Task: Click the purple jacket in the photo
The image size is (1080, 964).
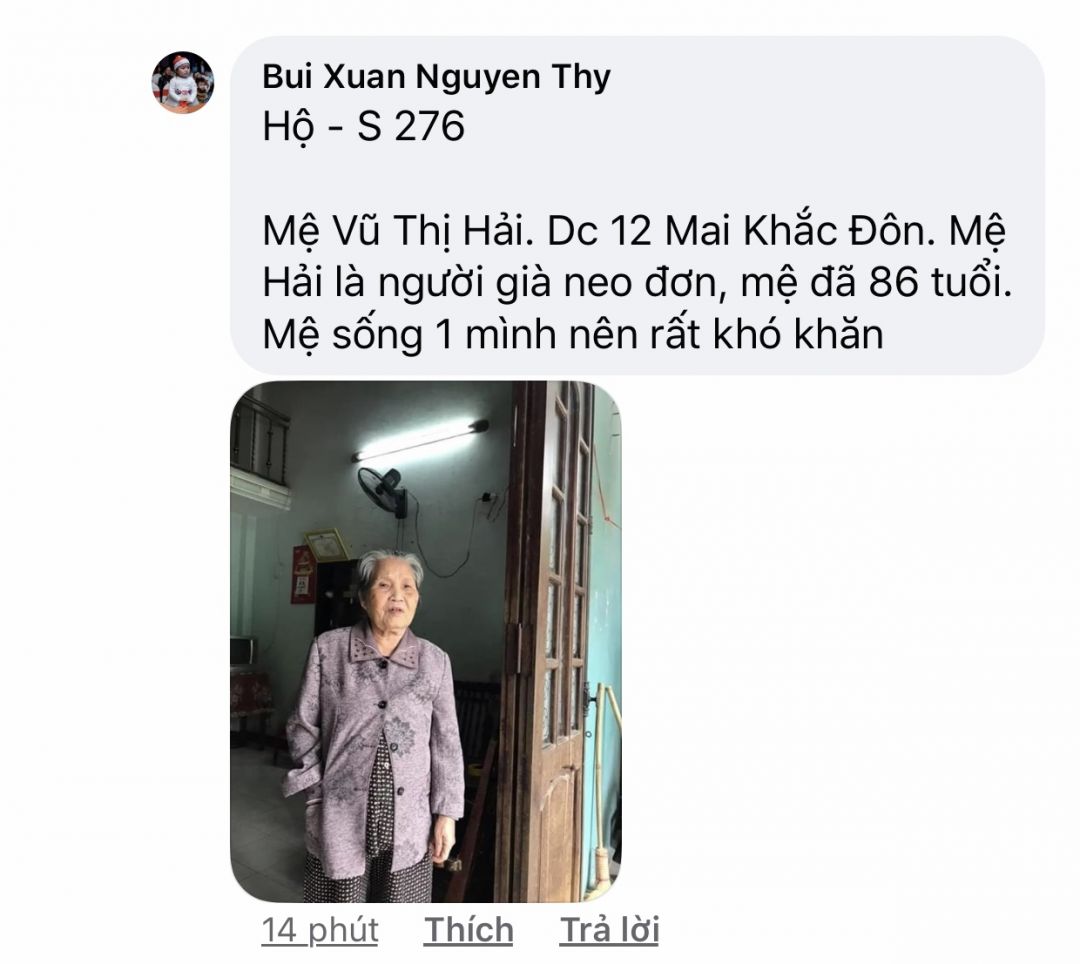Action: coord(375,751)
